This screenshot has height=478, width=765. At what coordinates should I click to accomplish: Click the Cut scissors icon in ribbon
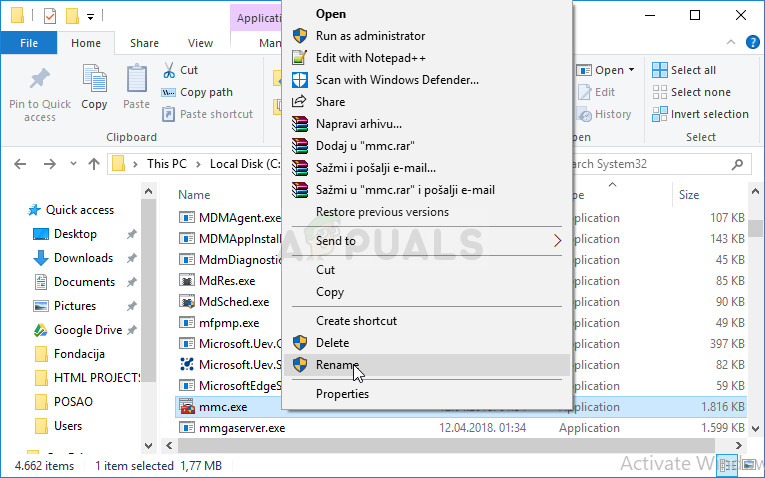(x=169, y=70)
